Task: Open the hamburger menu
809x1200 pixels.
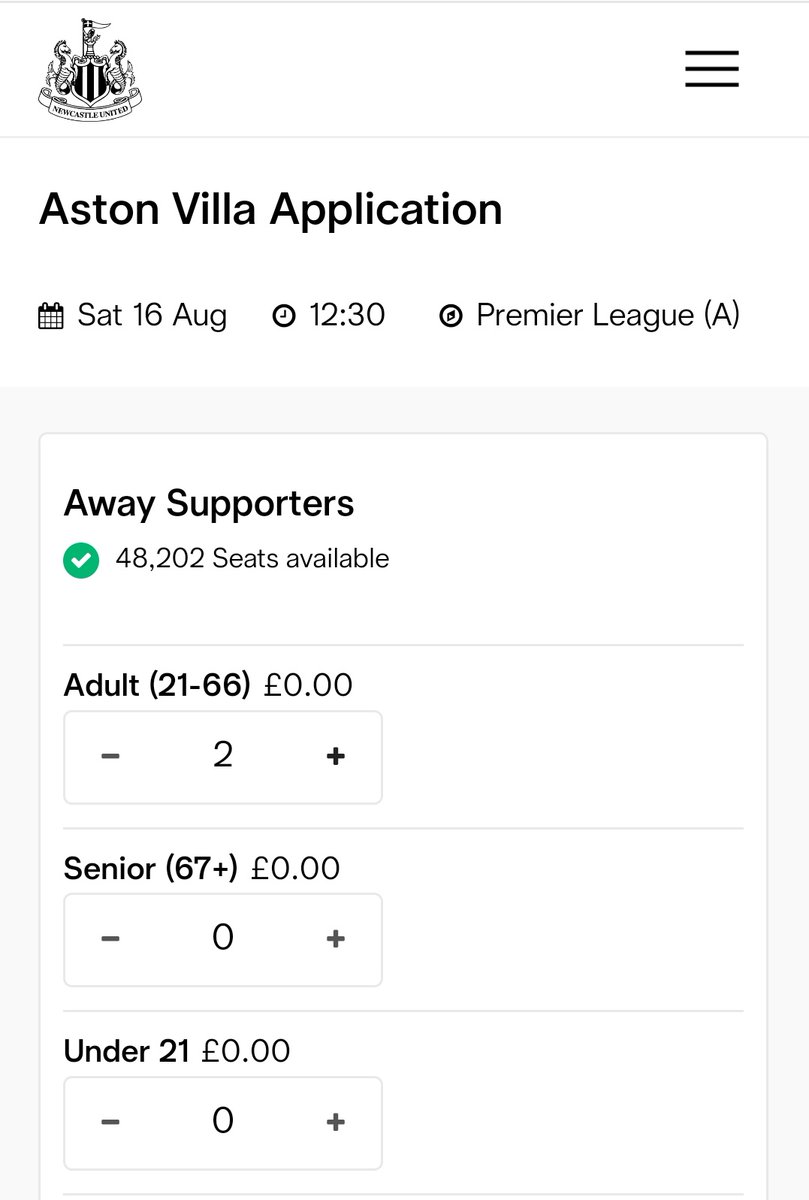Action: coord(712,69)
